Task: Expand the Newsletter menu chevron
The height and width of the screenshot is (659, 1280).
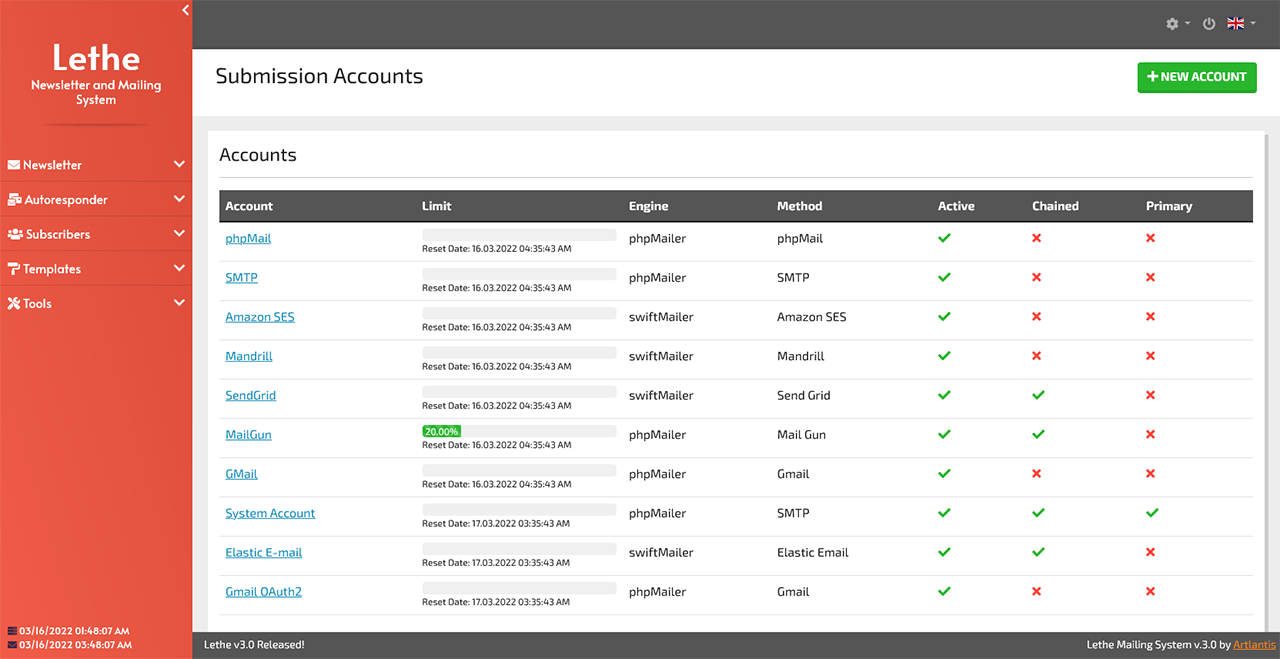Action: coord(179,164)
